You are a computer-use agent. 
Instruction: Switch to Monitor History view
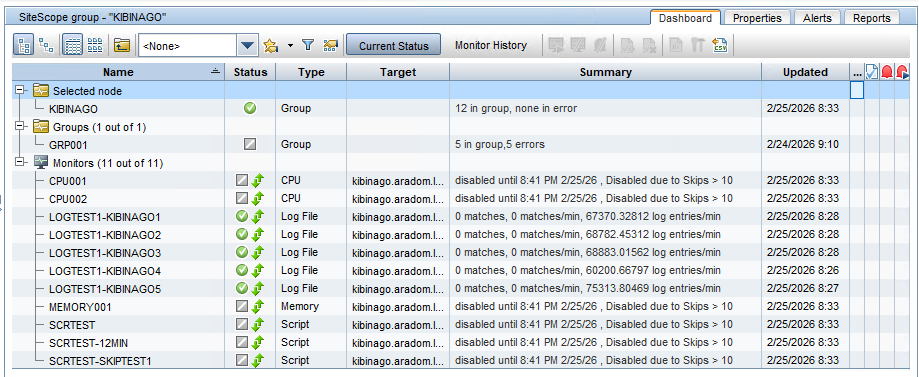coord(491,45)
